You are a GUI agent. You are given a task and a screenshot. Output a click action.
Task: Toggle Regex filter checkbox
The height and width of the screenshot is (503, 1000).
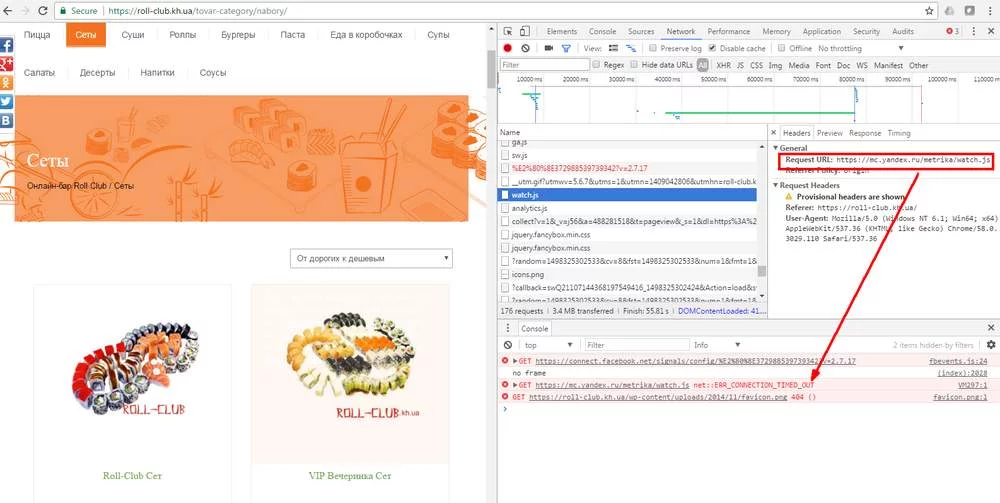596,65
